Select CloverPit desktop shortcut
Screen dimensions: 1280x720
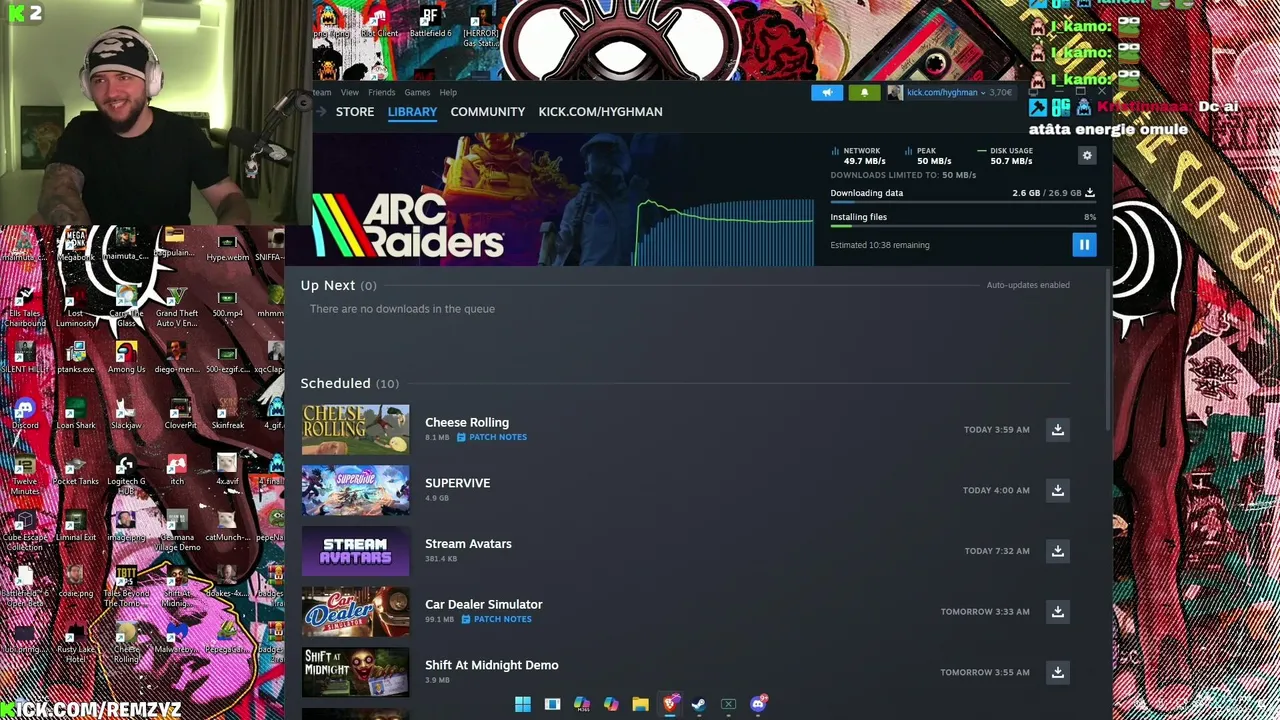pos(180,413)
